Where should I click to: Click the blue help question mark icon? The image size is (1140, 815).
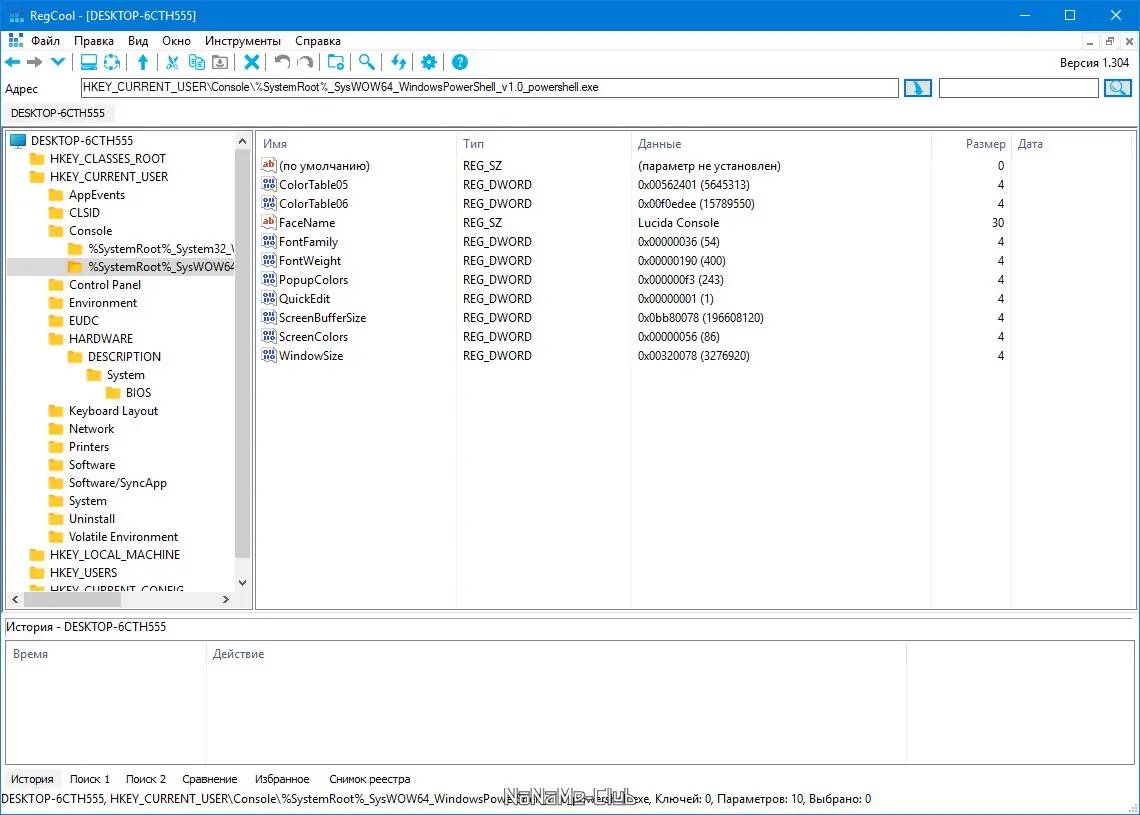pos(459,63)
